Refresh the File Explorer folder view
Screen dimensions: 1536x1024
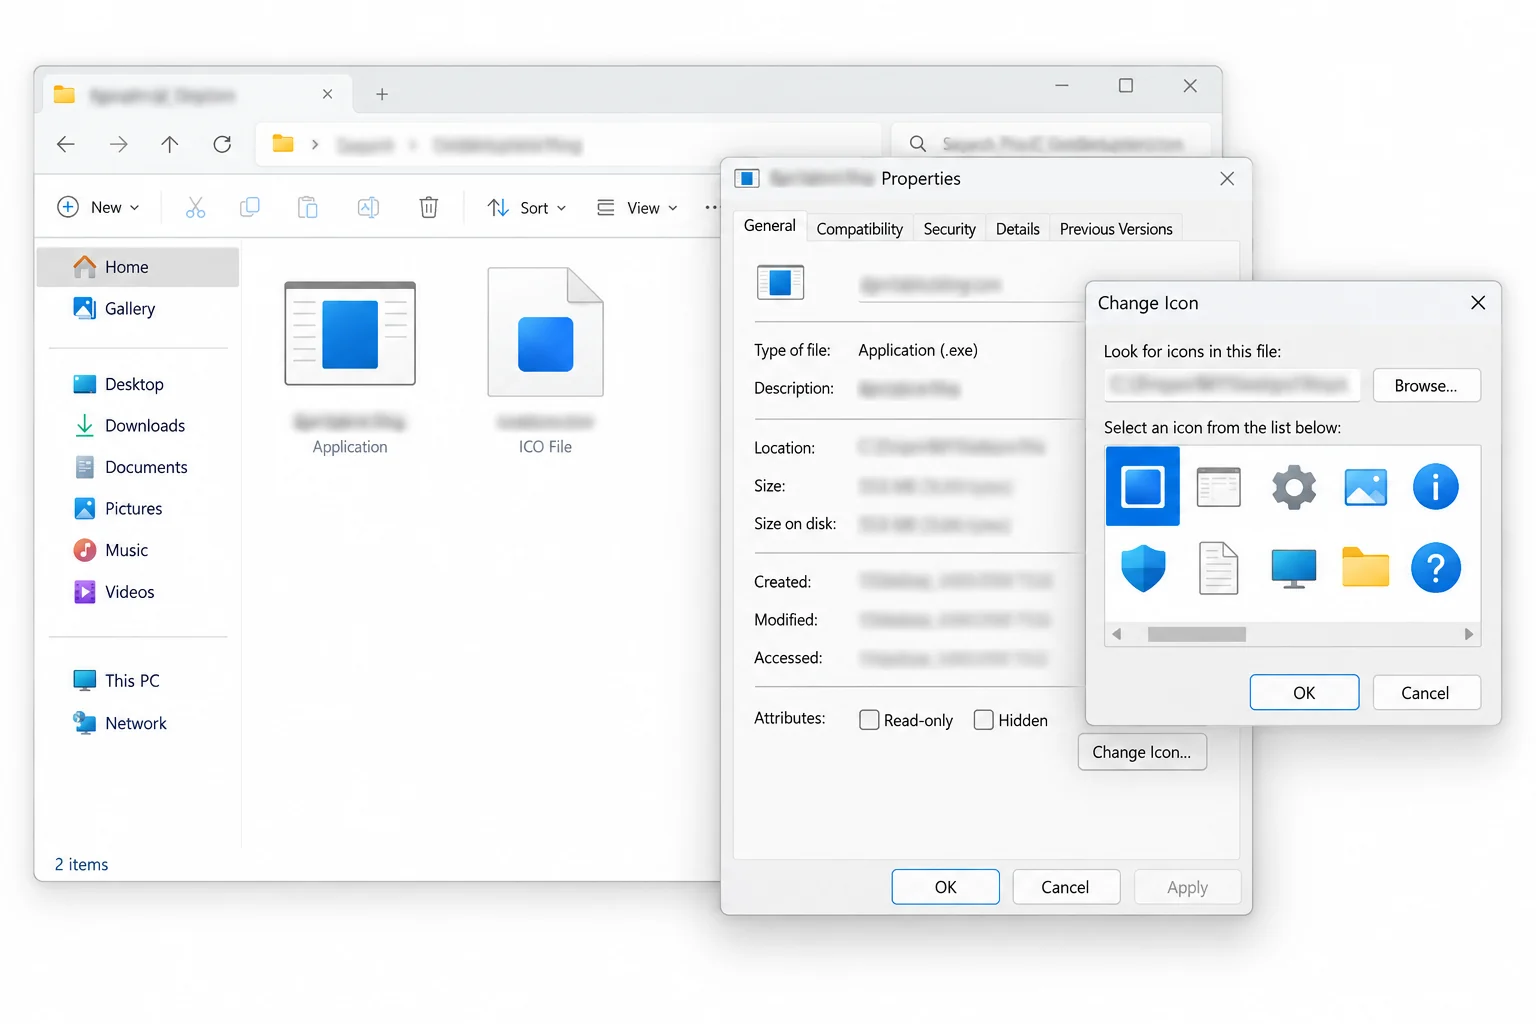coord(222,144)
